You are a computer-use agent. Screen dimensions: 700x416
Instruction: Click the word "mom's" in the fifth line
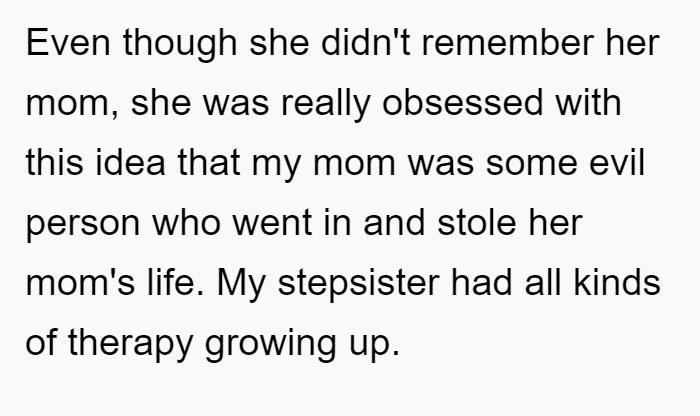pos(80,282)
